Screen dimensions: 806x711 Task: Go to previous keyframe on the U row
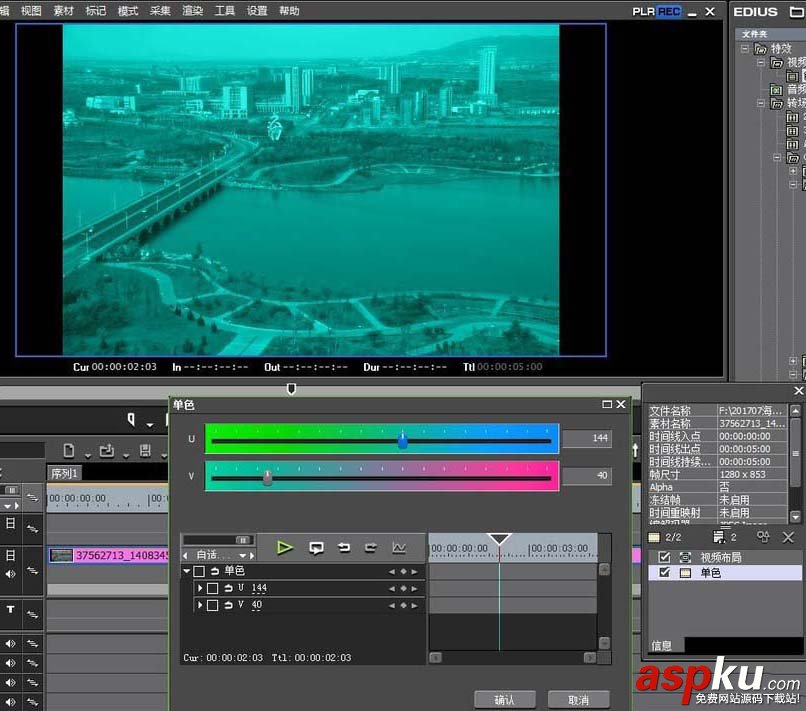(392, 589)
